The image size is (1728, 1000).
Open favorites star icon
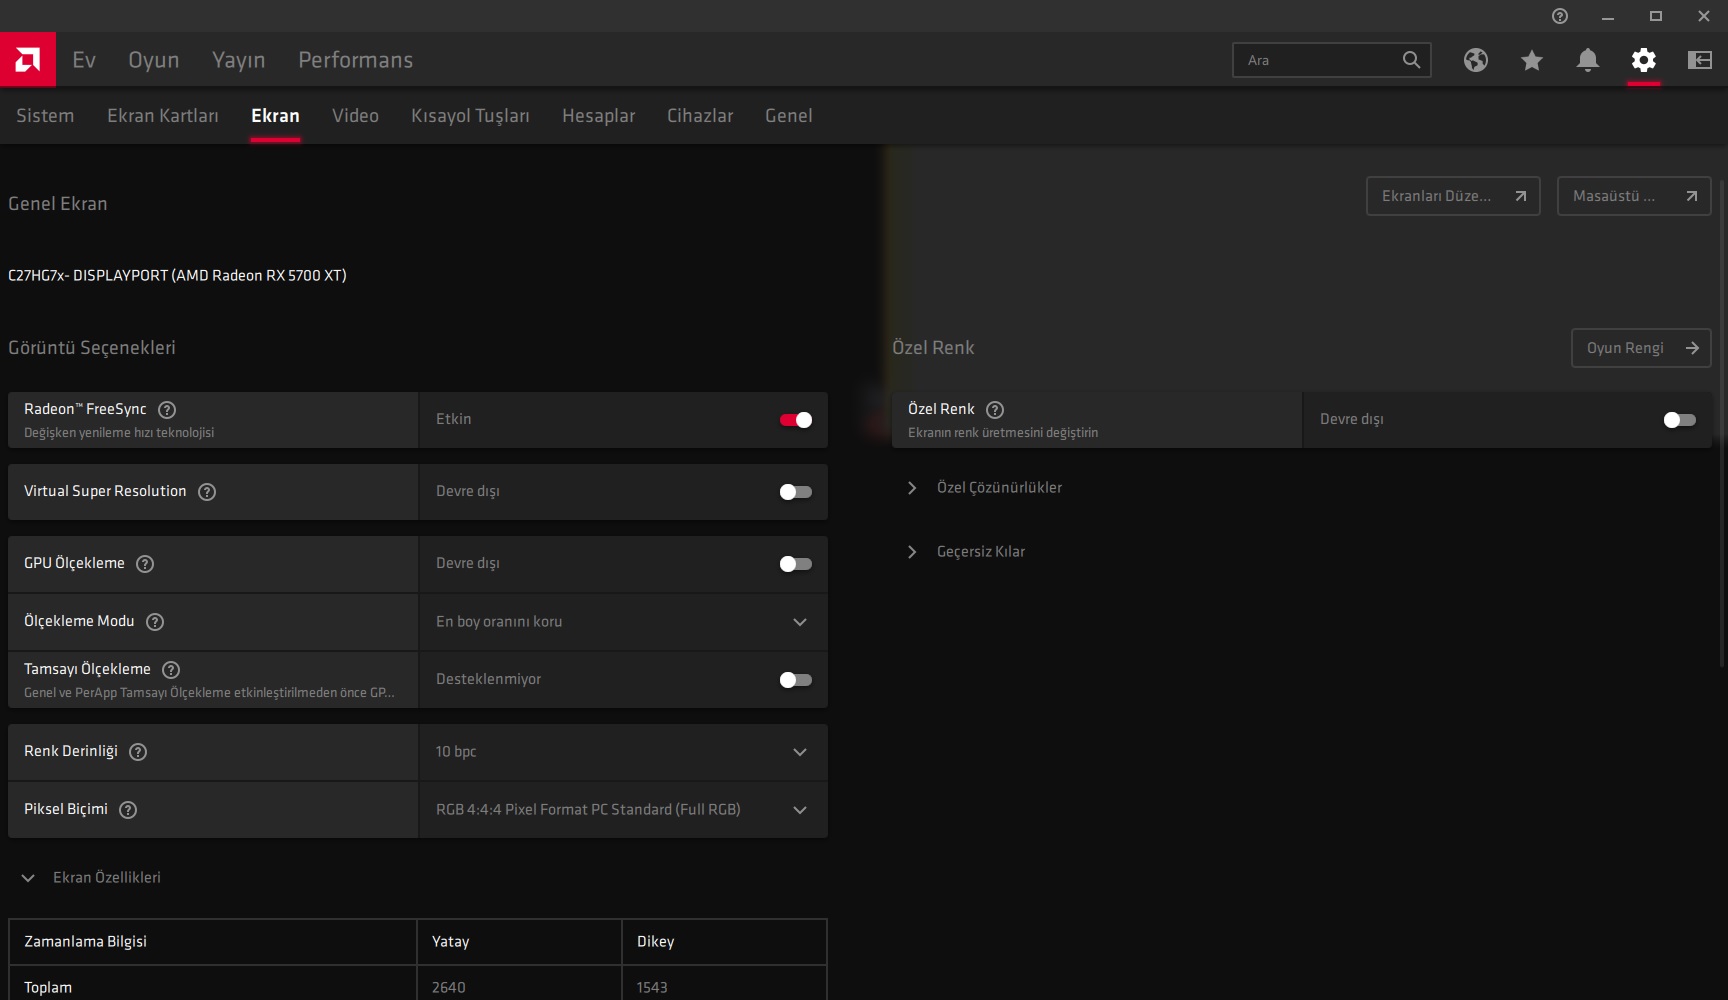(1532, 60)
